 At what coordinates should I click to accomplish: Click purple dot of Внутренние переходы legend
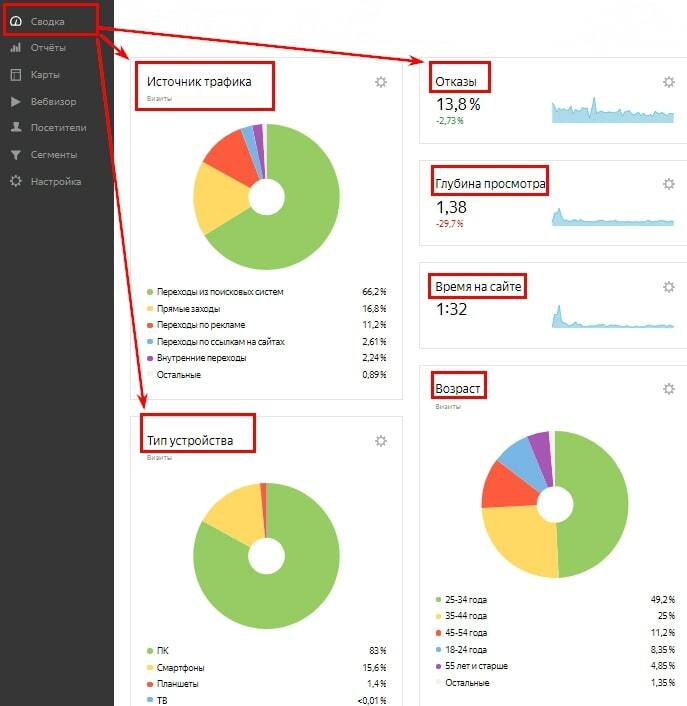tap(150, 358)
